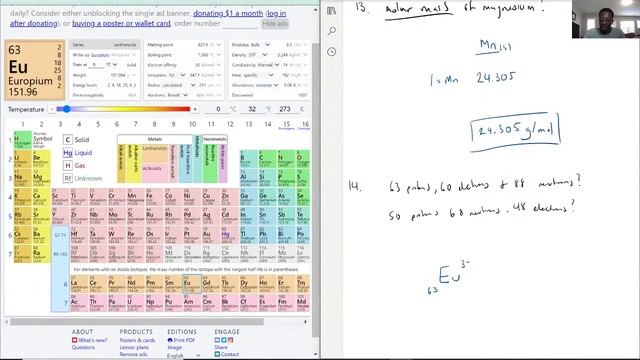Viewport: 640px width, 360px height.
Task: Click the temperature slider blue handle
Action: click(x=66, y=109)
